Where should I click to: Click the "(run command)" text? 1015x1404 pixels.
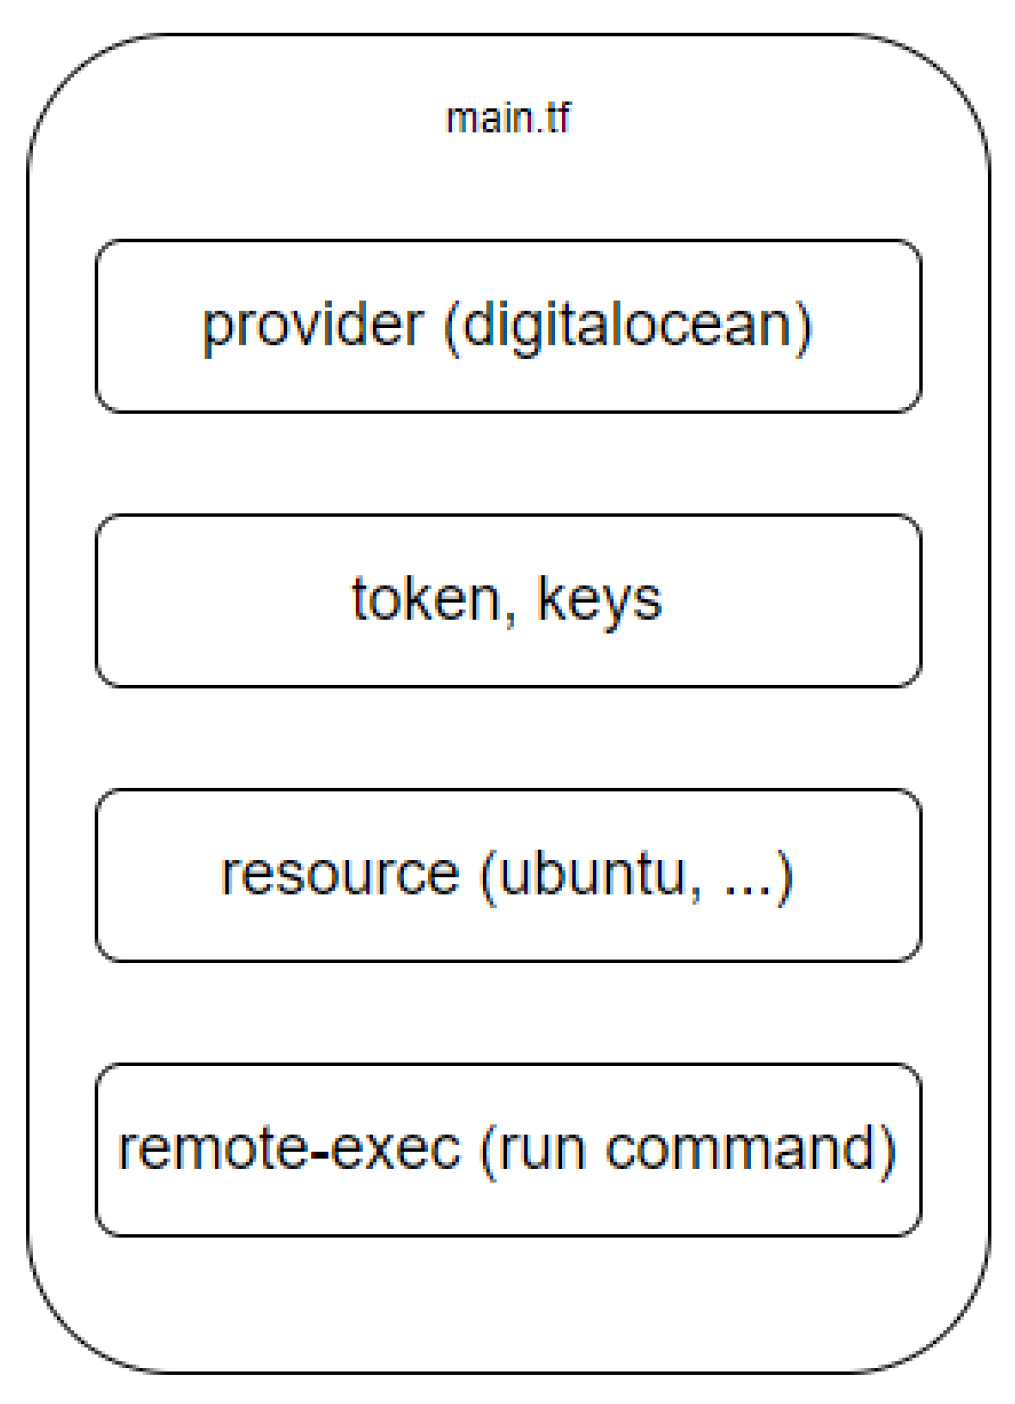688,1149
